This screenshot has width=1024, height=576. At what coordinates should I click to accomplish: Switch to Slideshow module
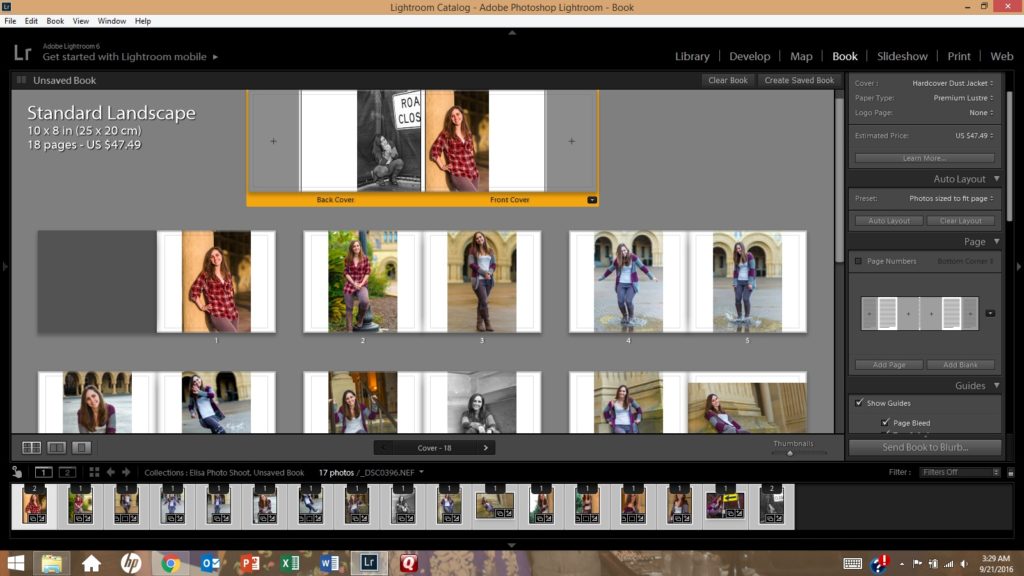(902, 56)
